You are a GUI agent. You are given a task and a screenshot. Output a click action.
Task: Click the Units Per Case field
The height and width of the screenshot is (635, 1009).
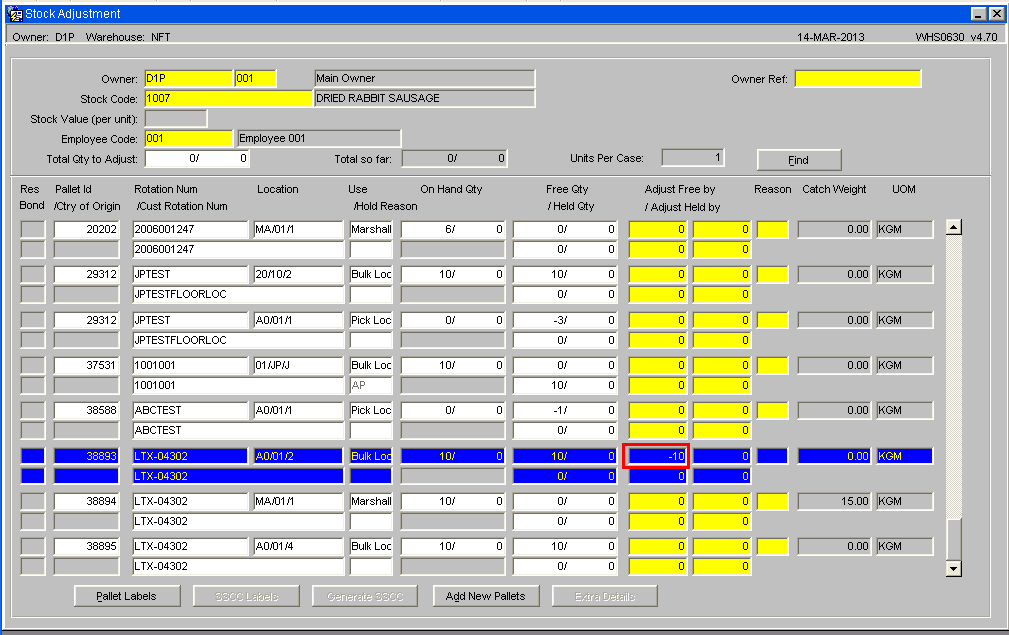pos(693,158)
